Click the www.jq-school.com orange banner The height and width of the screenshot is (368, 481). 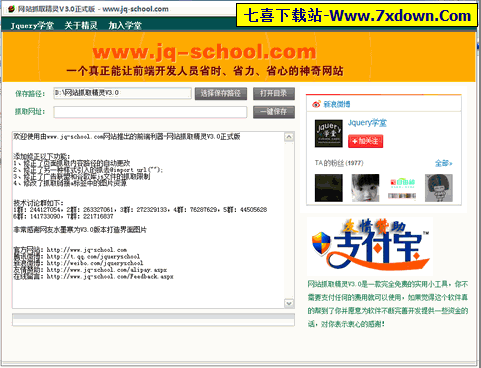239,57
